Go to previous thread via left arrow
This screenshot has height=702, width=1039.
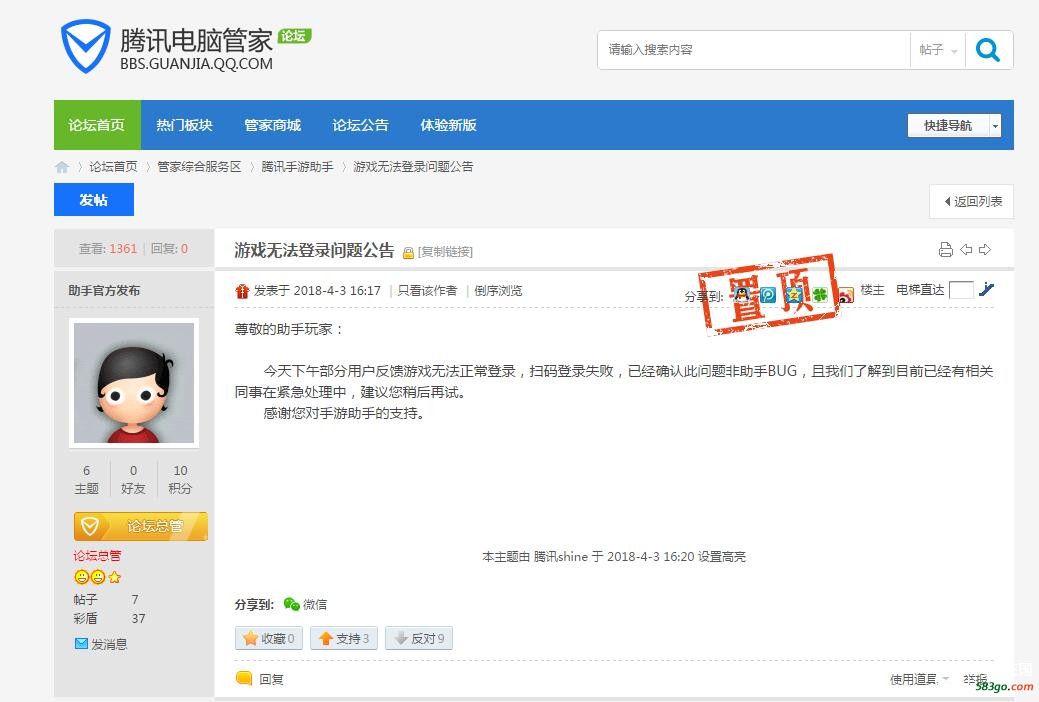click(966, 250)
